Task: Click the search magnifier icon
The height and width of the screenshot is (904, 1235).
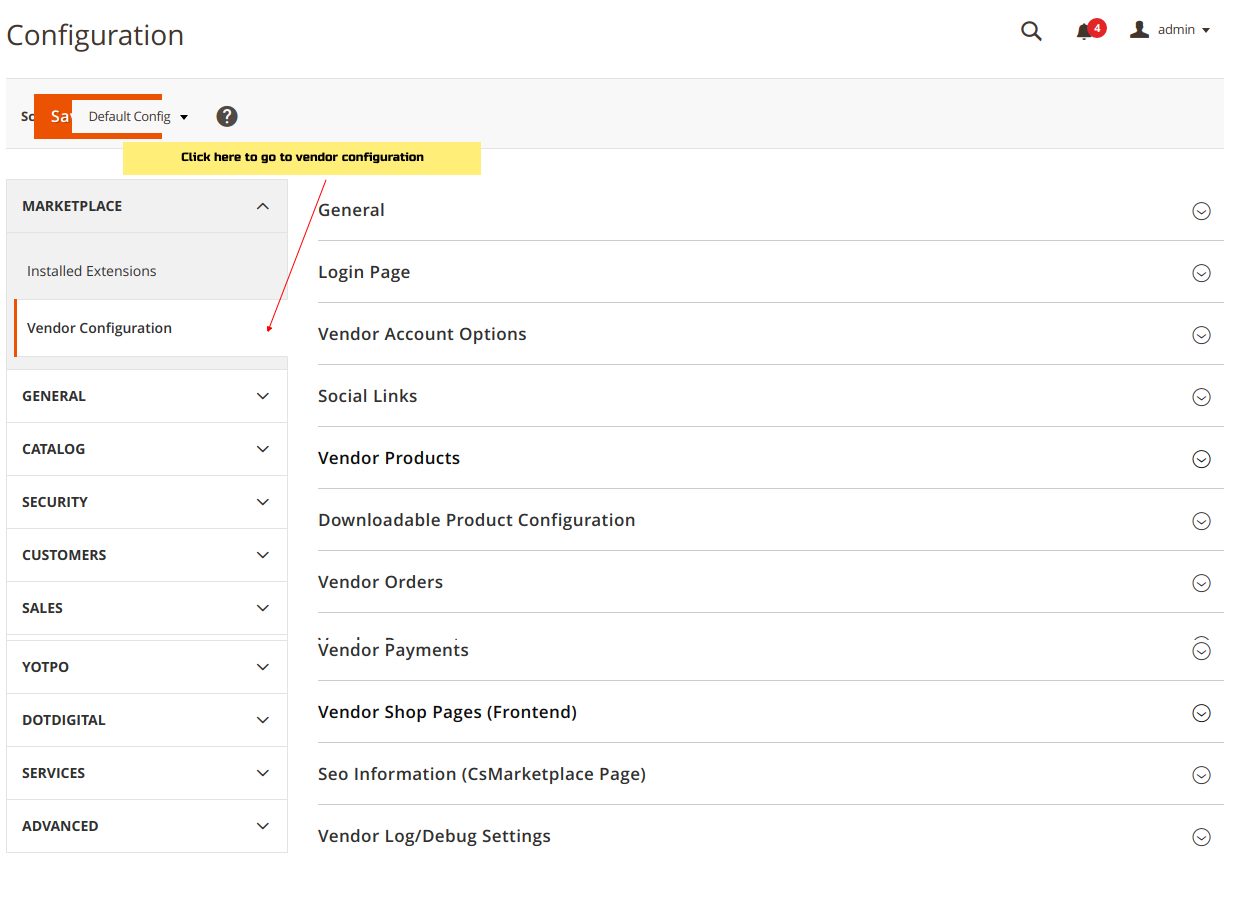Action: click(x=1031, y=31)
